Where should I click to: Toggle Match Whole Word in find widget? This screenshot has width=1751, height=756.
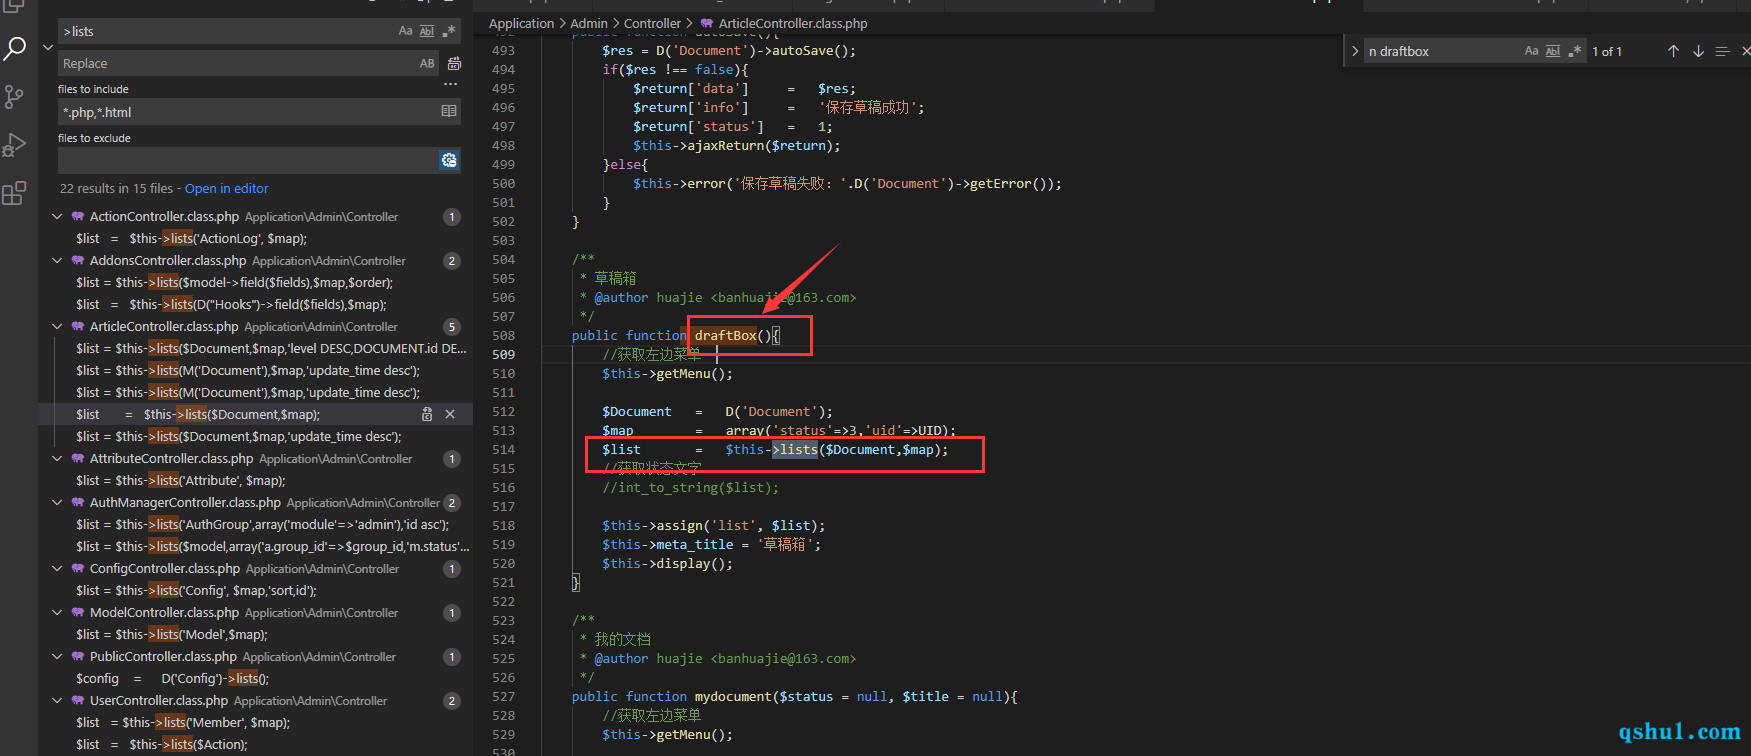tap(1553, 51)
